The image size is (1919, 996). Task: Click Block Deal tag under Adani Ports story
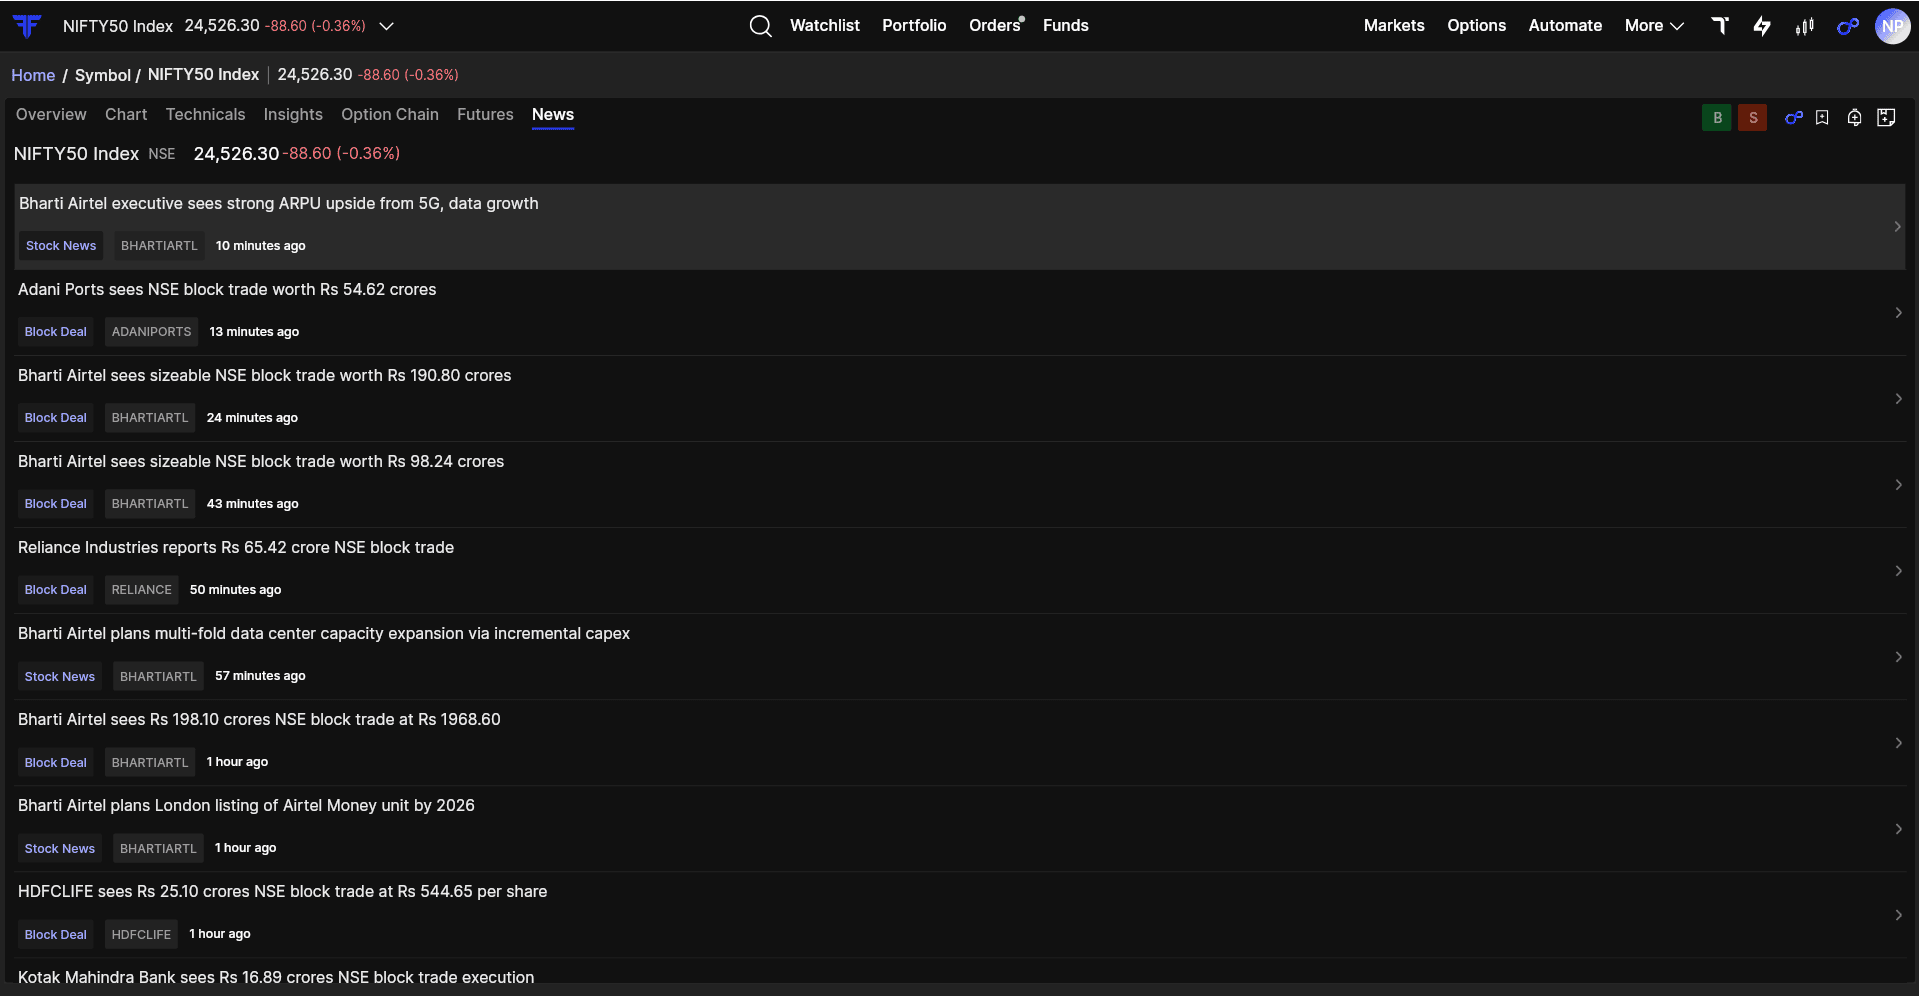click(56, 332)
